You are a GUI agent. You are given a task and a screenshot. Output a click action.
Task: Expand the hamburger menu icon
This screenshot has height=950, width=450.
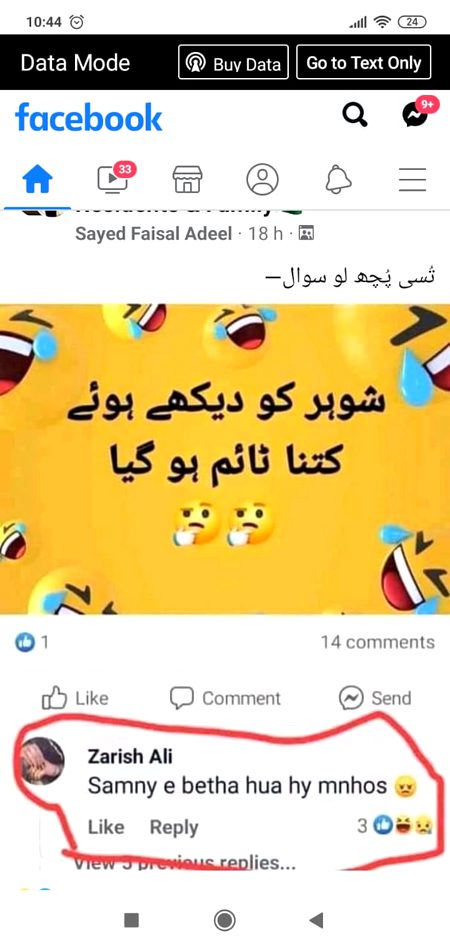pyautogui.click(x=412, y=180)
